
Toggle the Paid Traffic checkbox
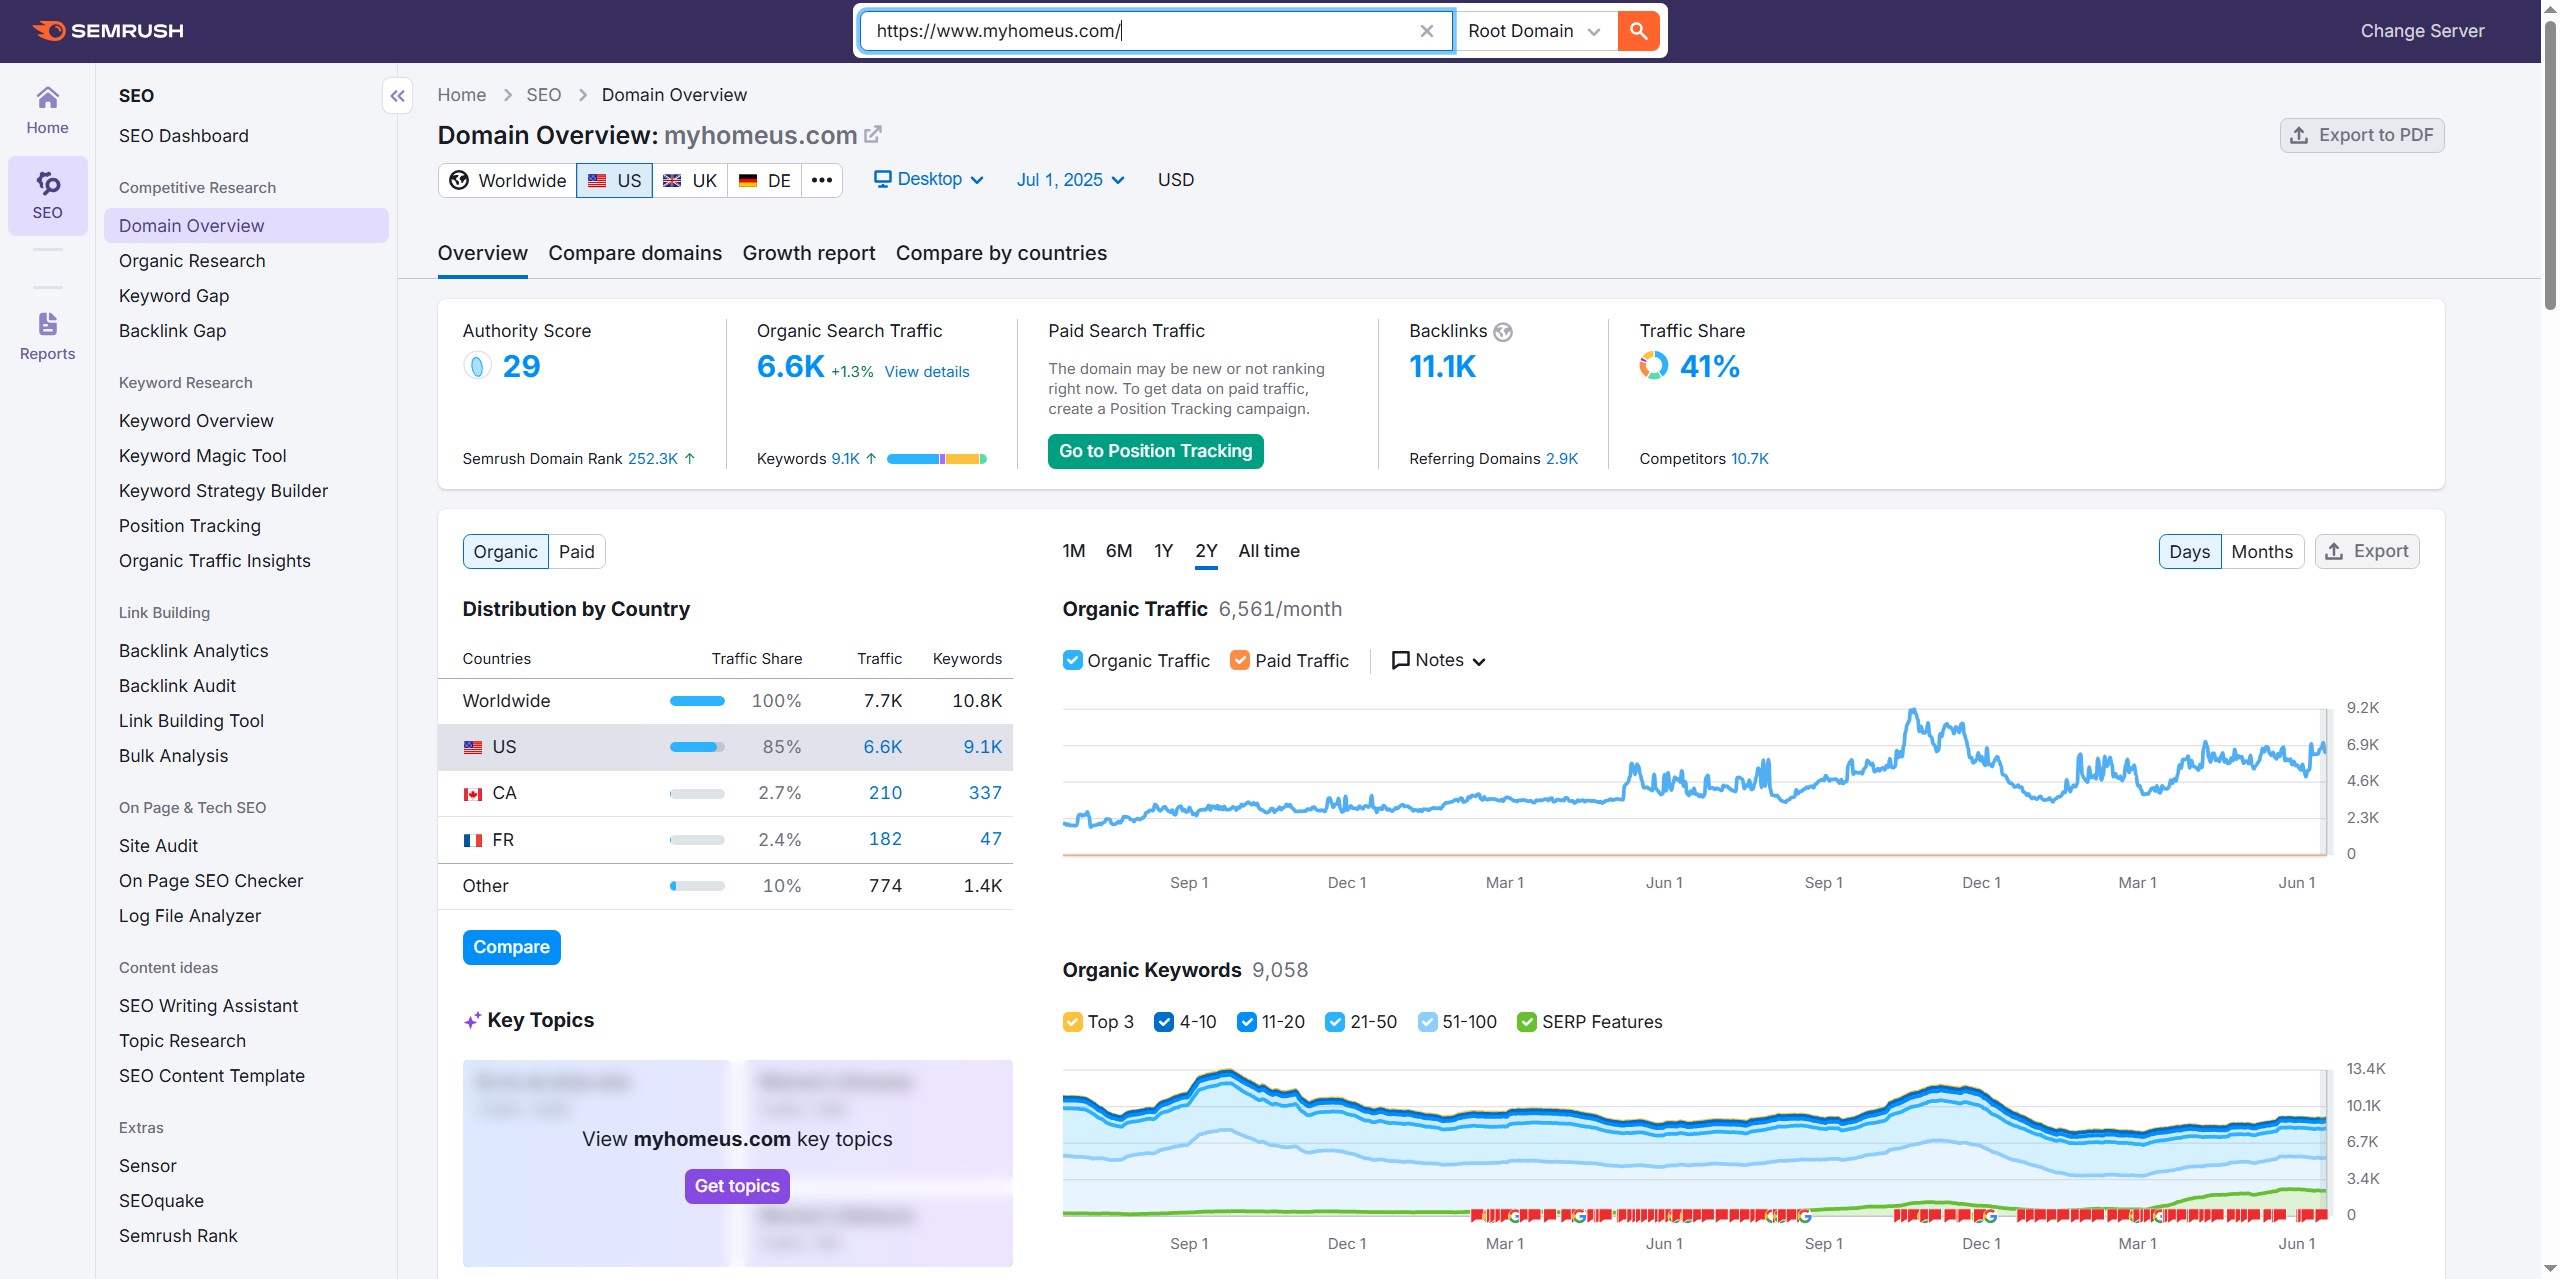coord(1240,660)
